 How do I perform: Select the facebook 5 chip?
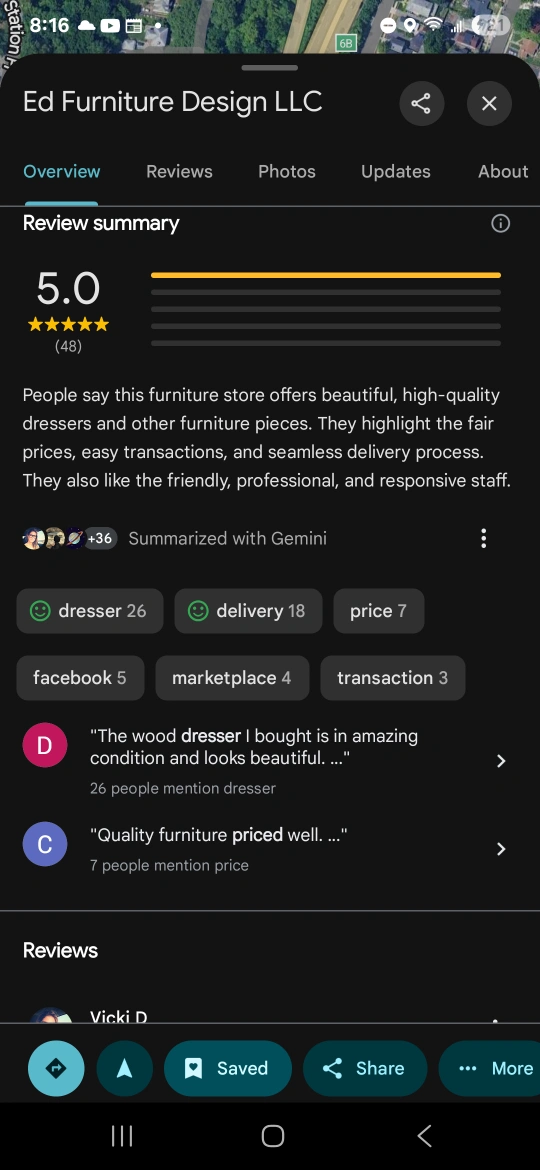pos(80,678)
